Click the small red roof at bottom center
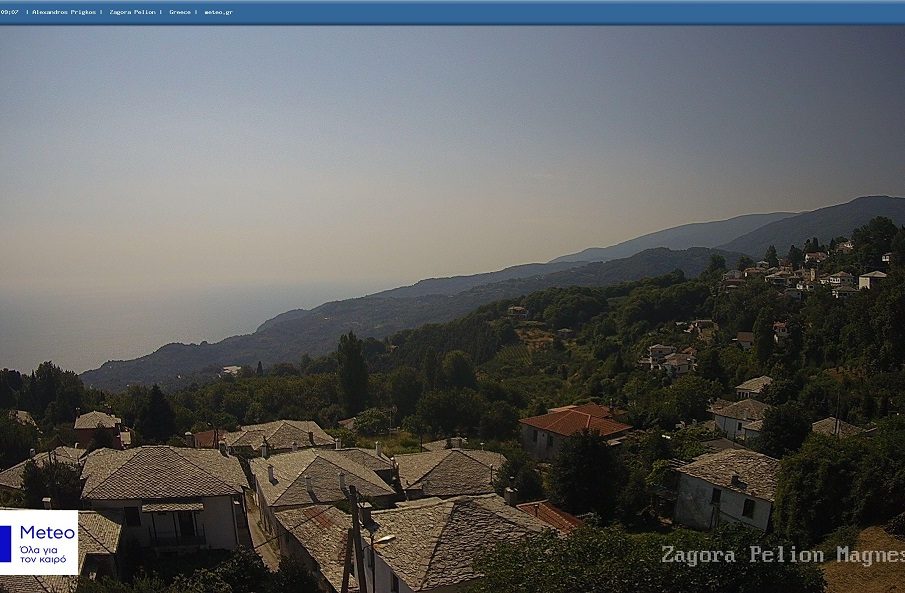 point(549,515)
